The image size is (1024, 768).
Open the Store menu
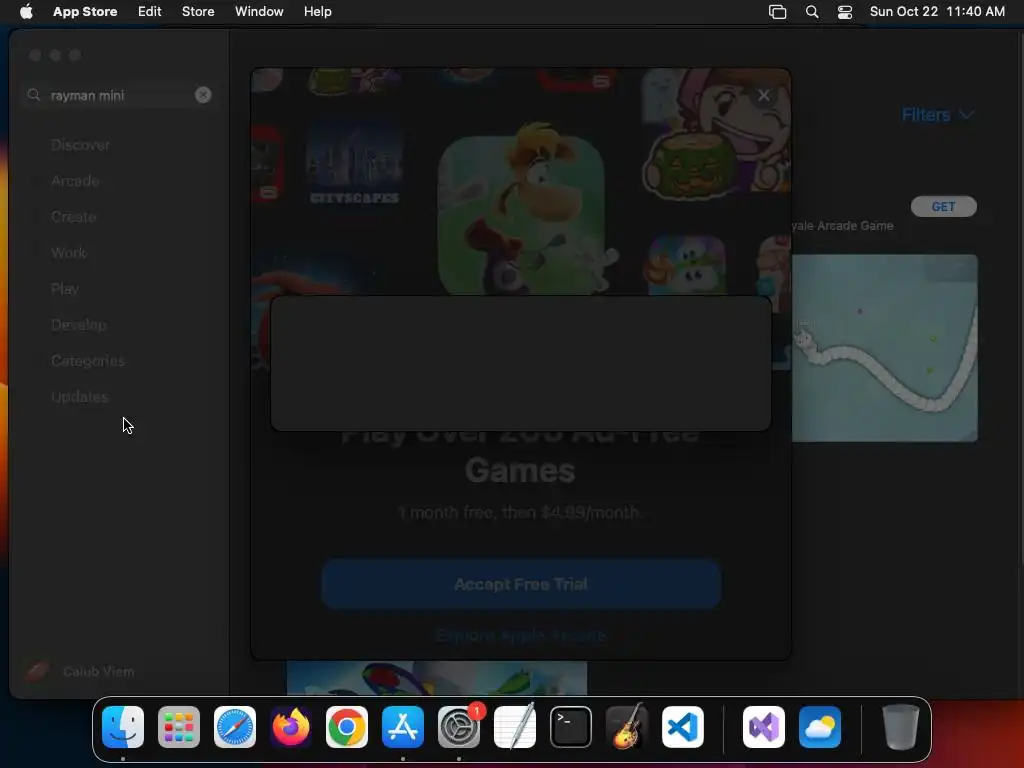198,12
